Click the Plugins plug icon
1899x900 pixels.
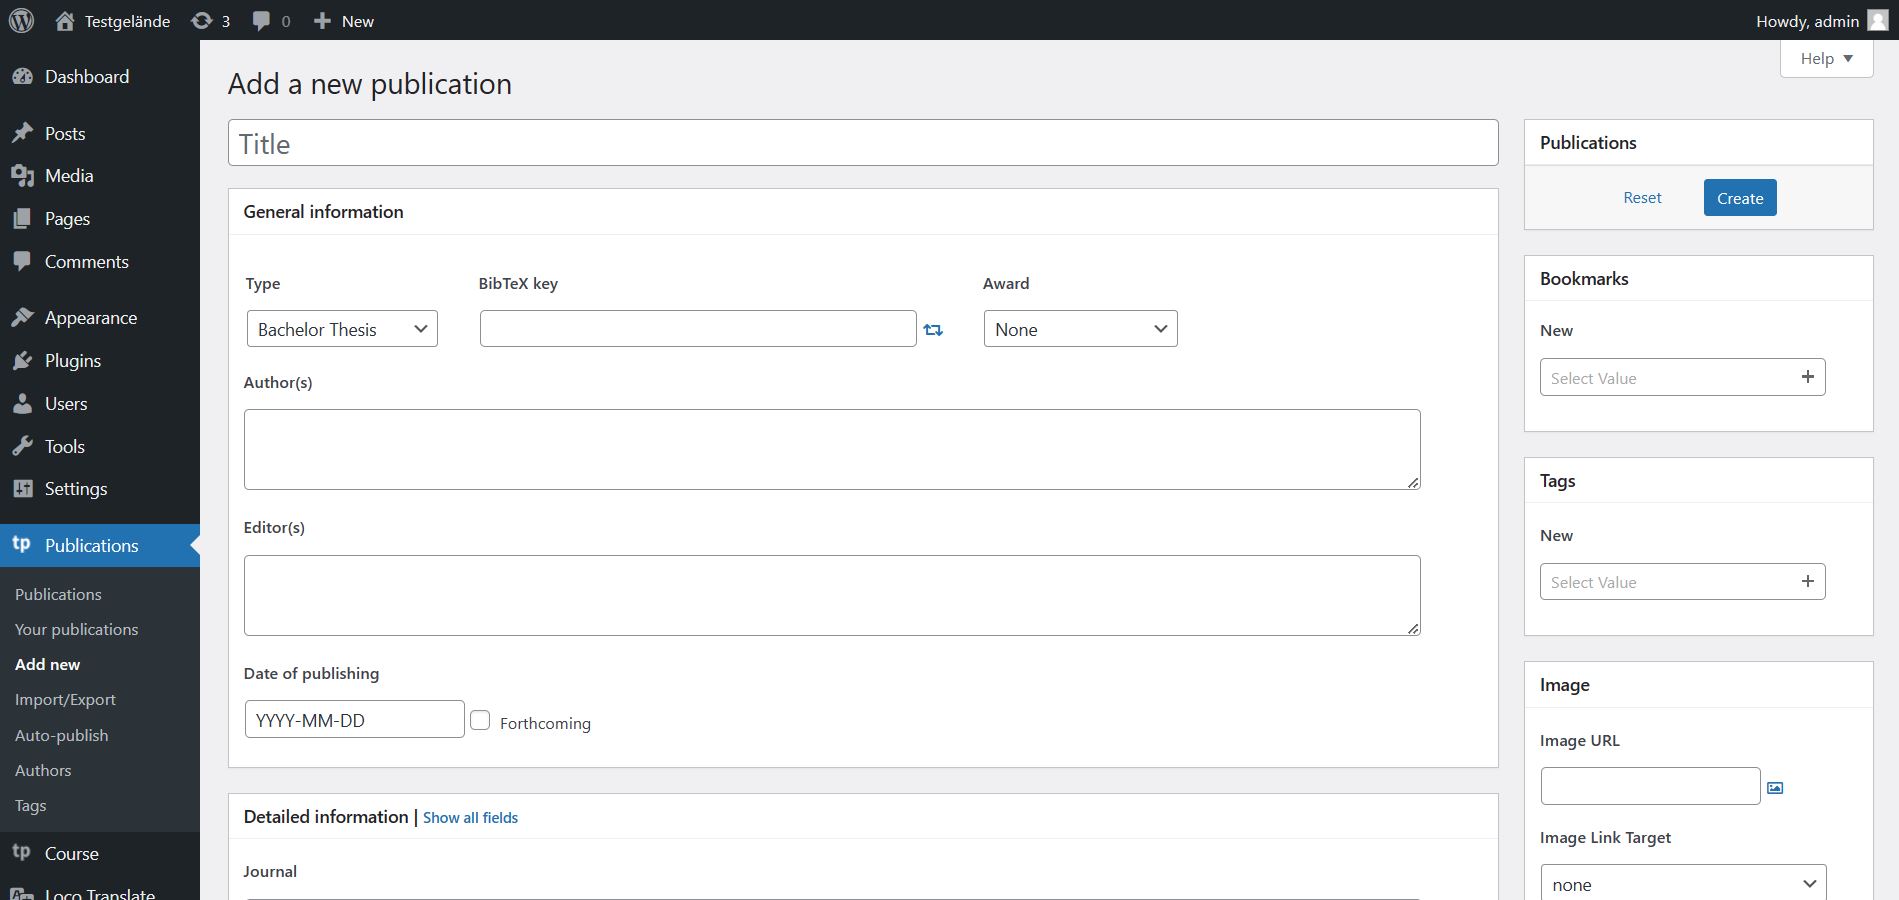22,361
